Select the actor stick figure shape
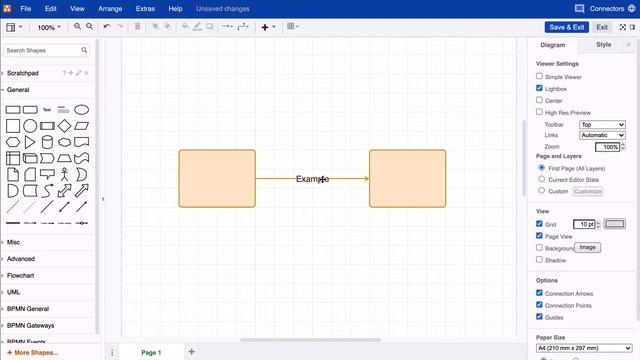This screenshot has width=640, height=360. click(x=64, y=174)
